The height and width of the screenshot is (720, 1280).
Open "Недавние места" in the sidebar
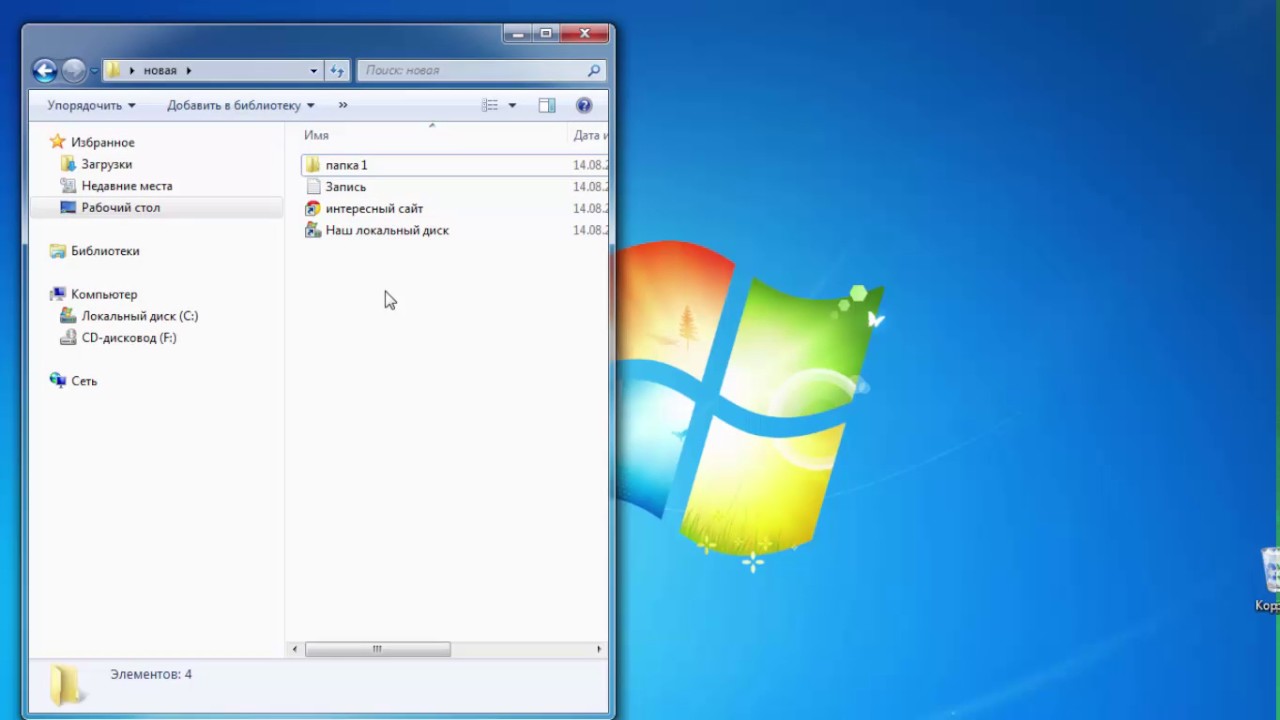coord(127,186)
